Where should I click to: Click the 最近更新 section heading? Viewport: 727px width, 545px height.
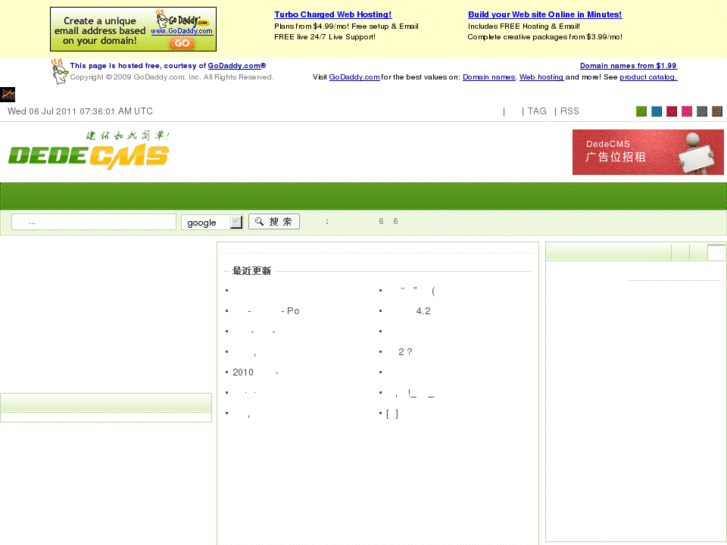pos(251,271)
